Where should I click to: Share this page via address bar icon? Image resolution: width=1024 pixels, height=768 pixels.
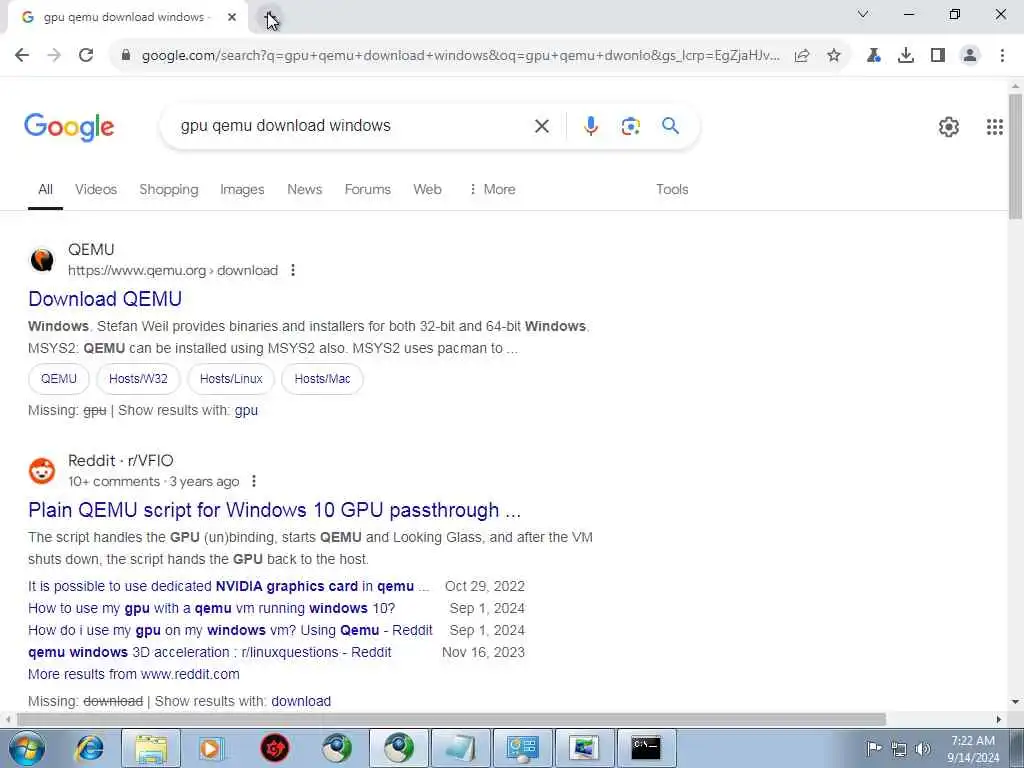click(x=802, y=56)
